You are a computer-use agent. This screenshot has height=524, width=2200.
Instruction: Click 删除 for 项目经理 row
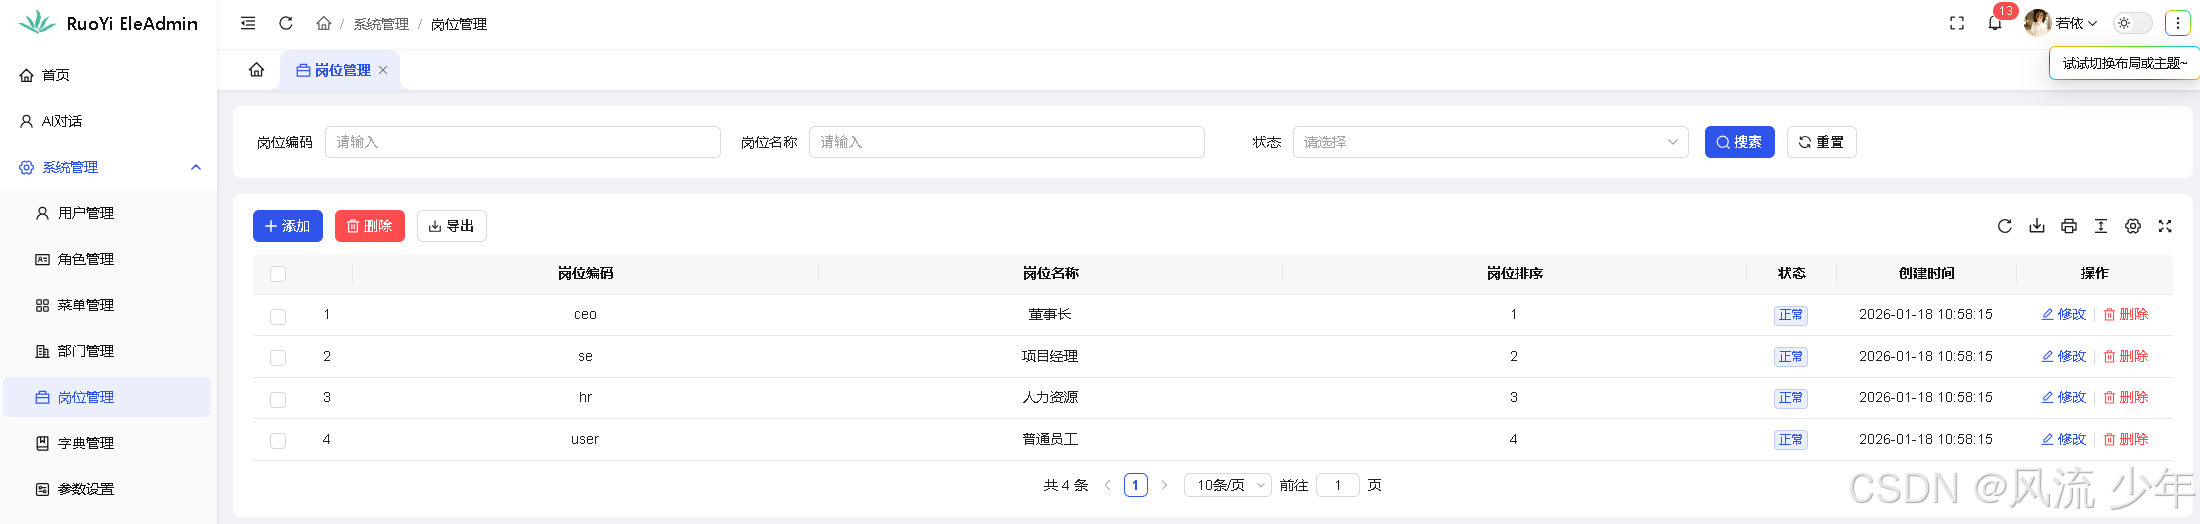(2126, 356)
